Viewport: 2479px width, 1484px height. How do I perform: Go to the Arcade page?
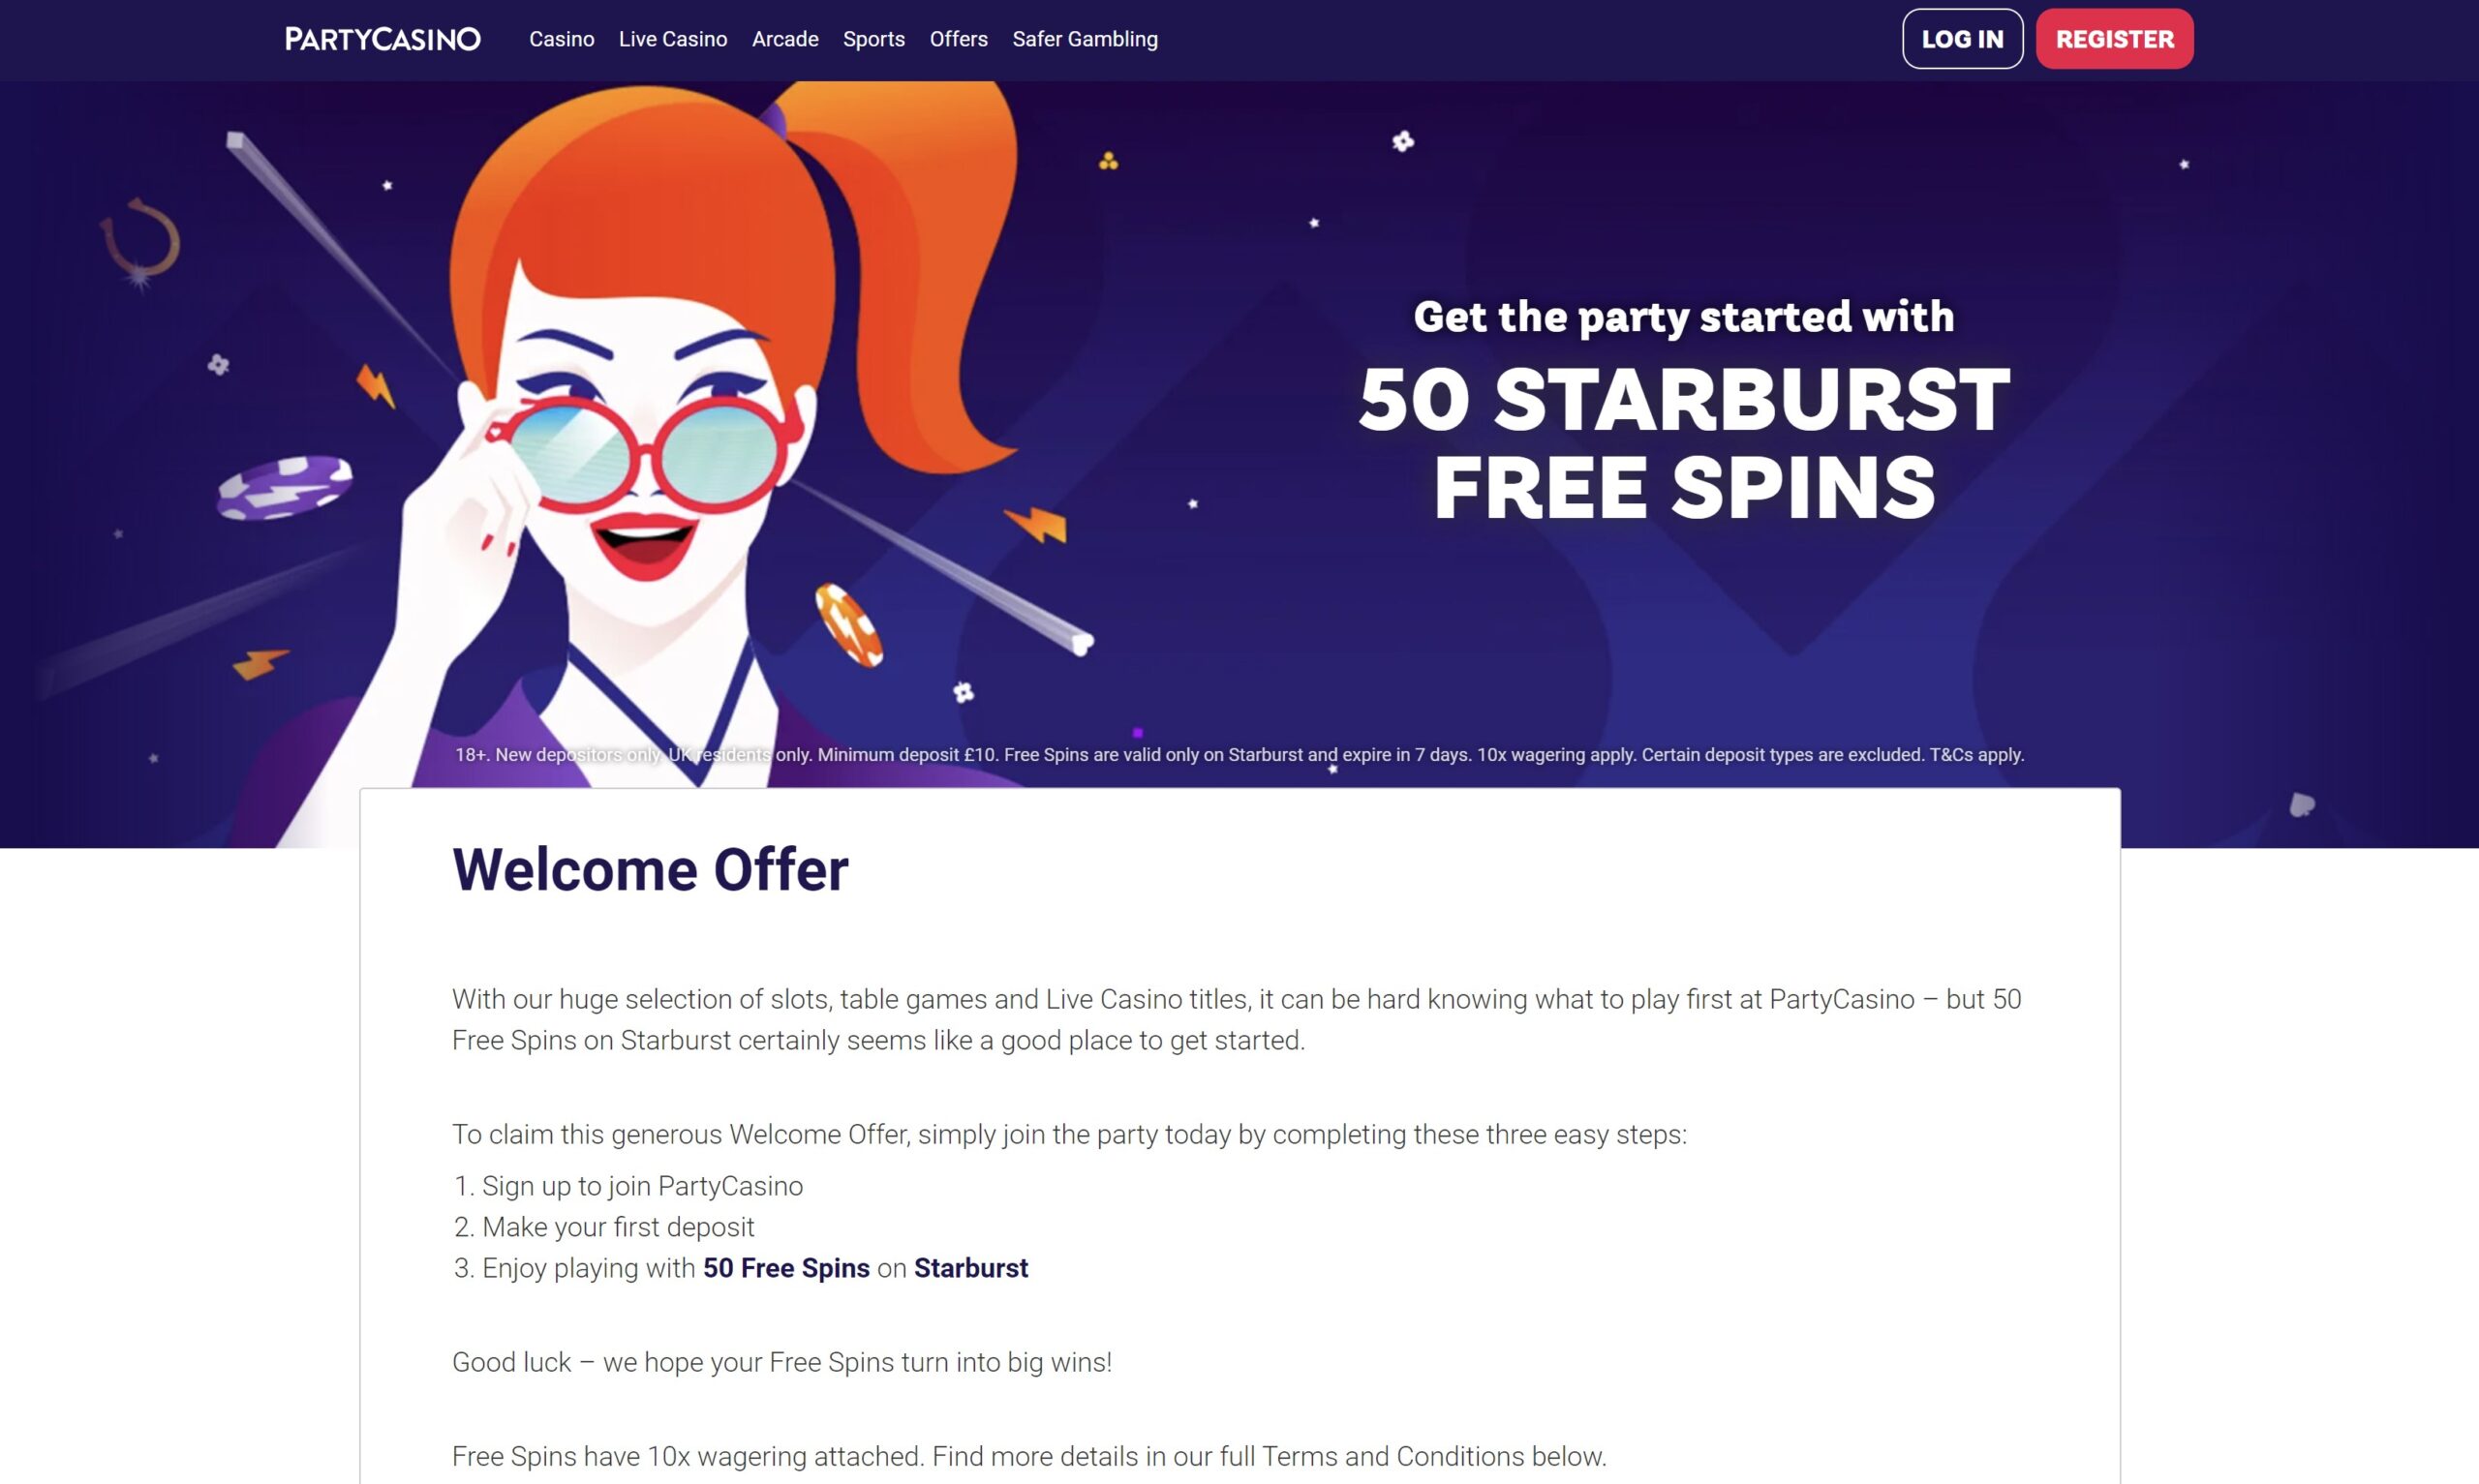[785, 39]
